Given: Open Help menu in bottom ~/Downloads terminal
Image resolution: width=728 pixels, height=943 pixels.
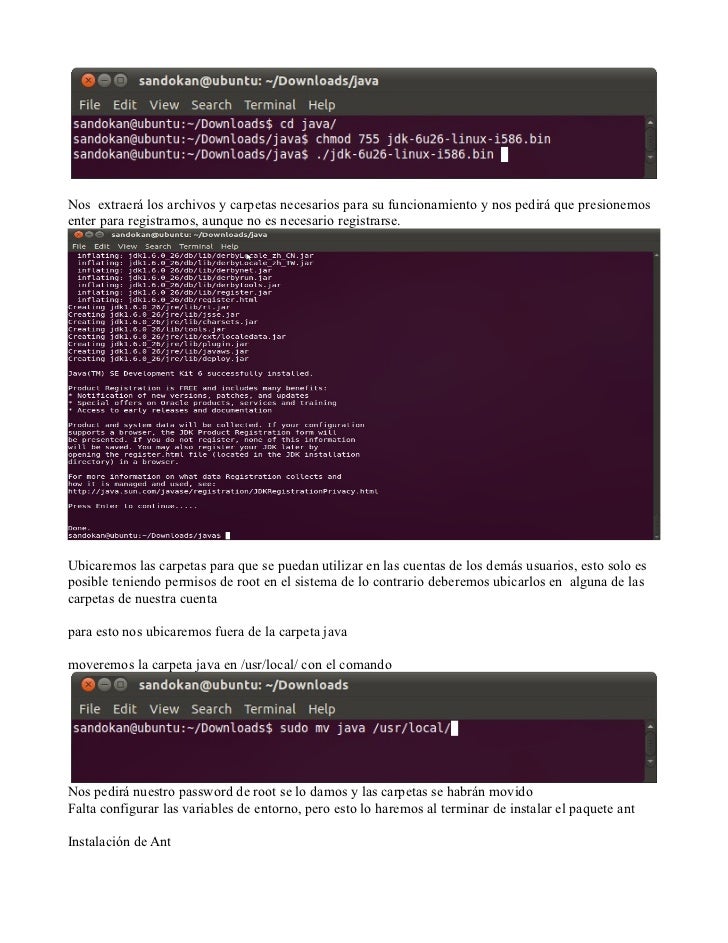Looking at the screenshot, I should pyautogui.click(x=322, y=709).
